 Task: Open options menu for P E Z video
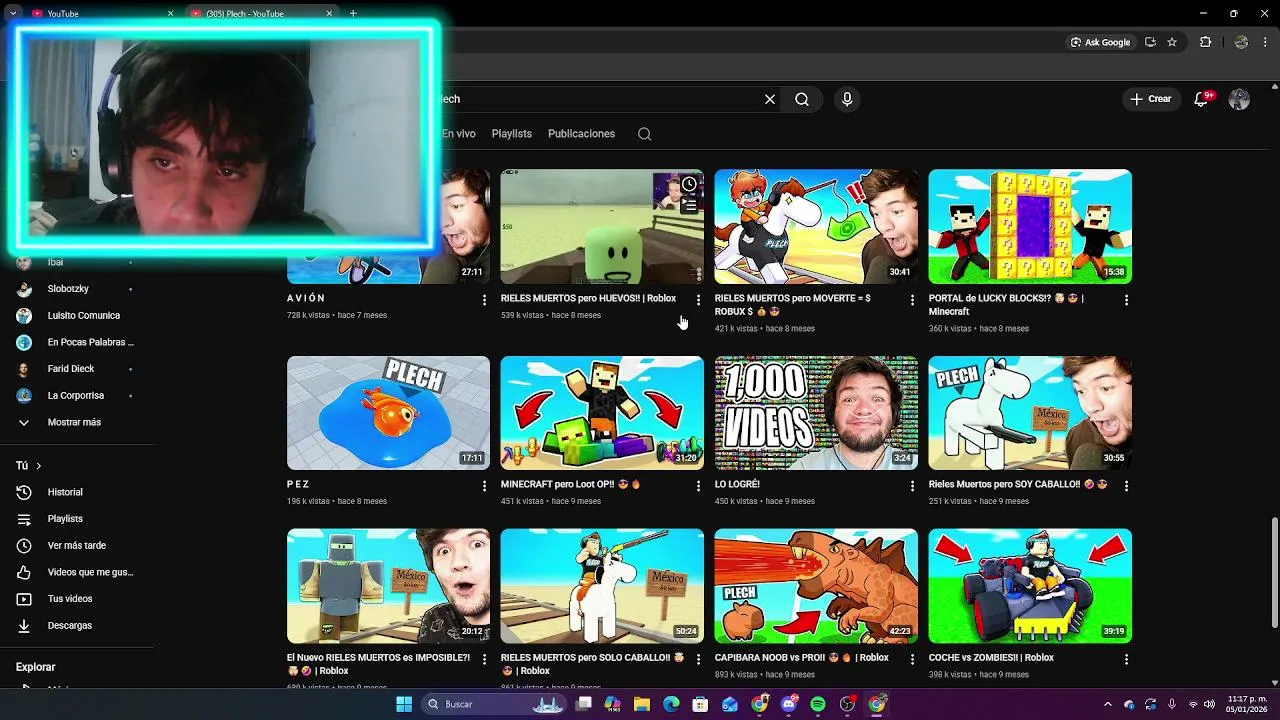484,486
